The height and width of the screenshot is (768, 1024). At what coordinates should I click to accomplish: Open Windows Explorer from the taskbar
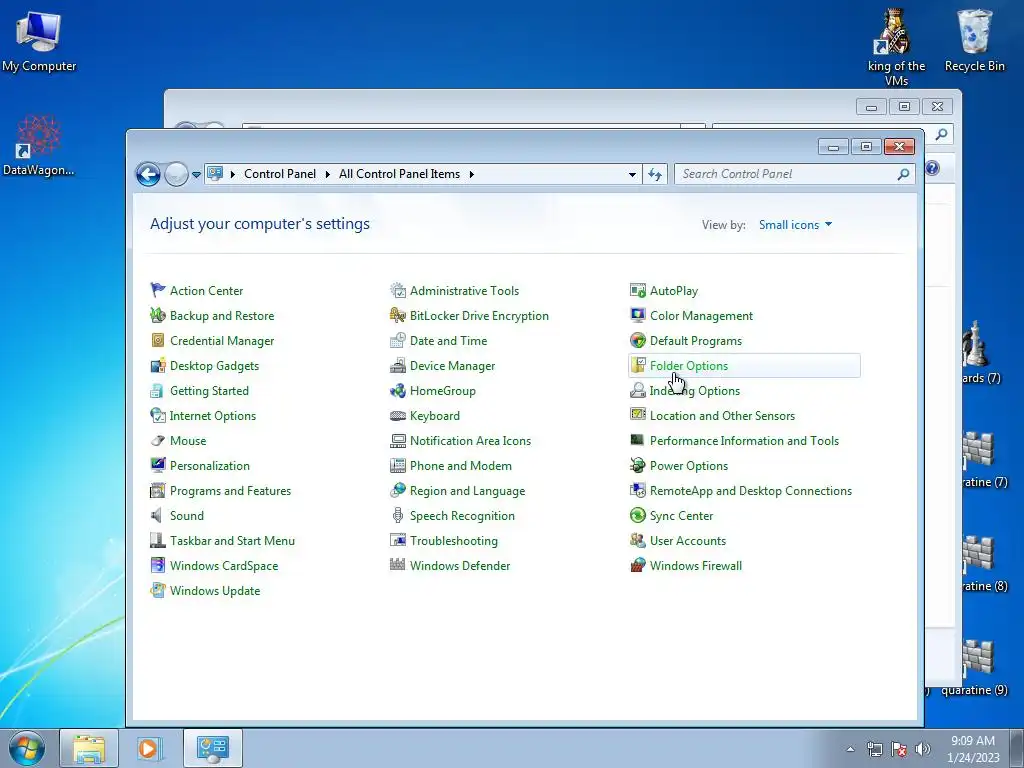click(x=89, y=748)
